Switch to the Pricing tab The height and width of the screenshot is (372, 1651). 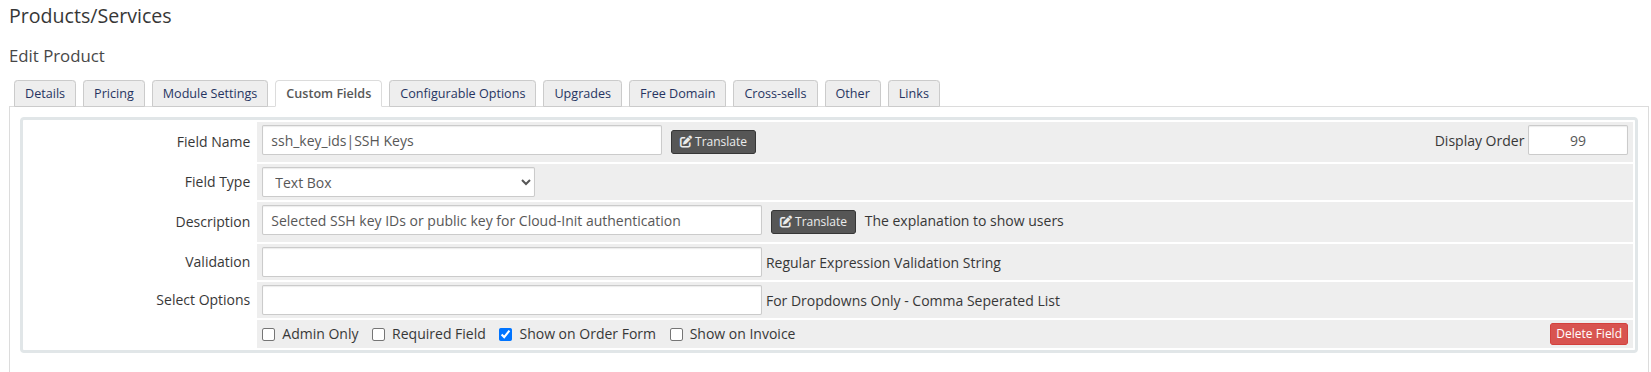tap(114, 93)
